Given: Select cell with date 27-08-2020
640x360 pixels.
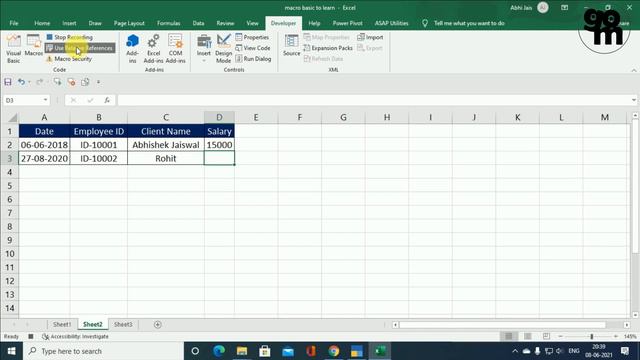Looking at the screenshot, I should [44, 158].
